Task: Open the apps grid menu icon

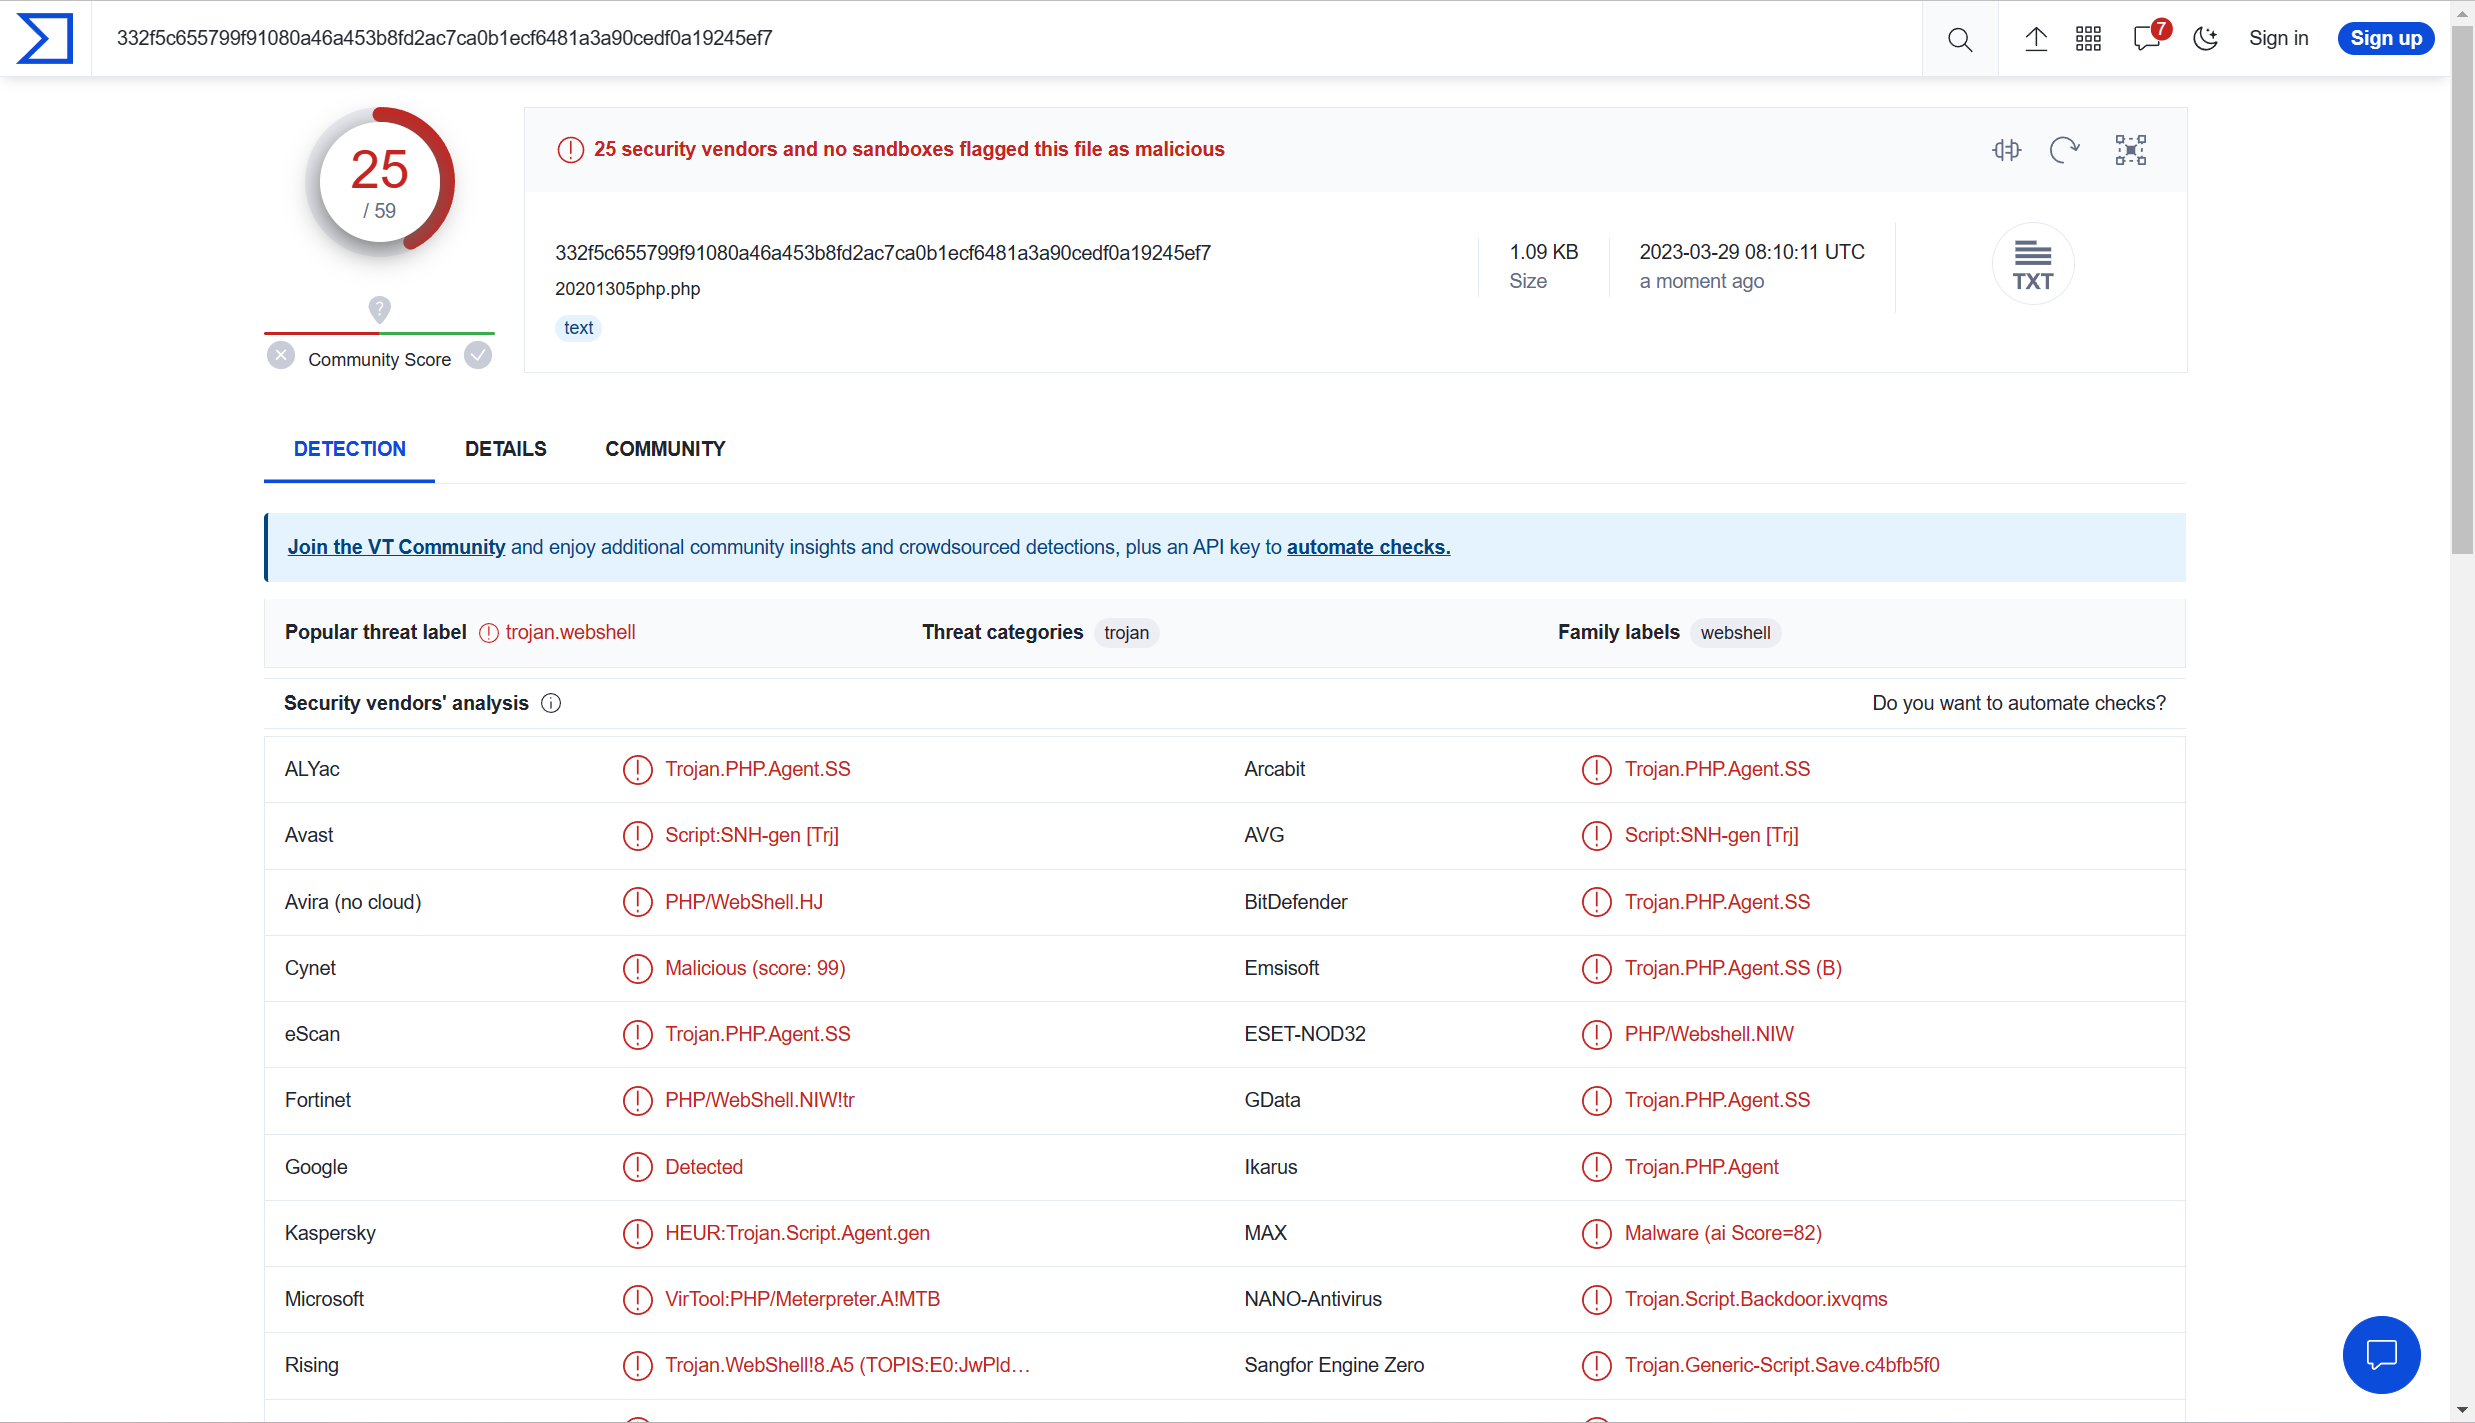Action: (x=2088, y=39)
